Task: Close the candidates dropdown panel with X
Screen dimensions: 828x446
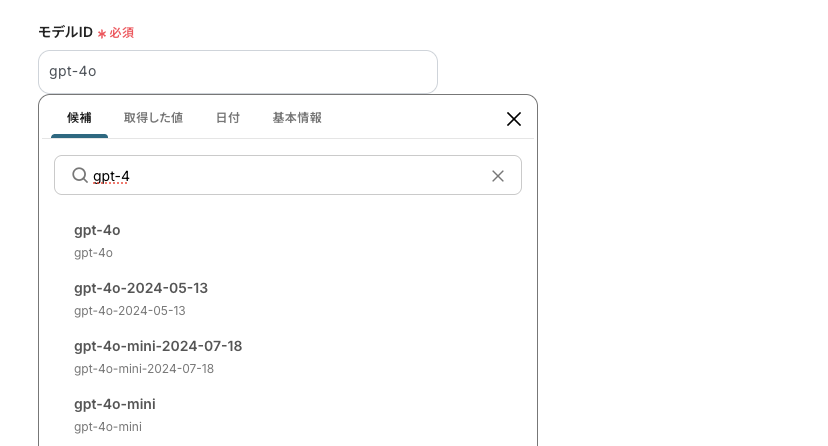Action: click(514, 119)
